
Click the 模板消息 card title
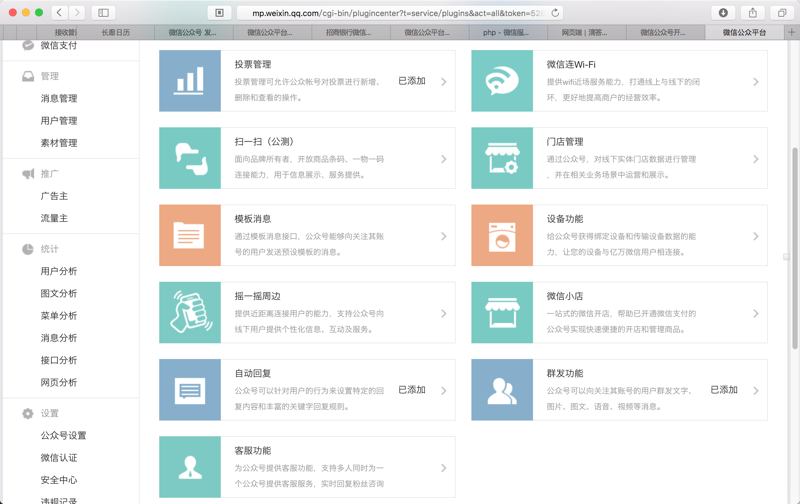tap(253, 219)
